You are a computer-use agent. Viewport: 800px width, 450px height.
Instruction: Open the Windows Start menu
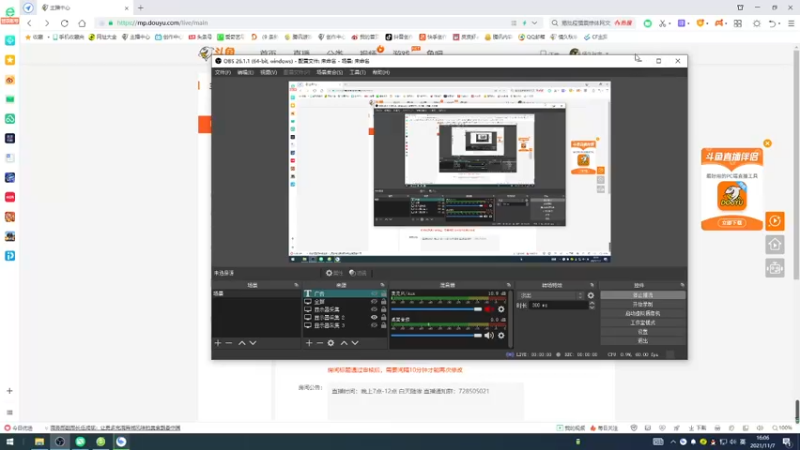(x=10, y=441)
